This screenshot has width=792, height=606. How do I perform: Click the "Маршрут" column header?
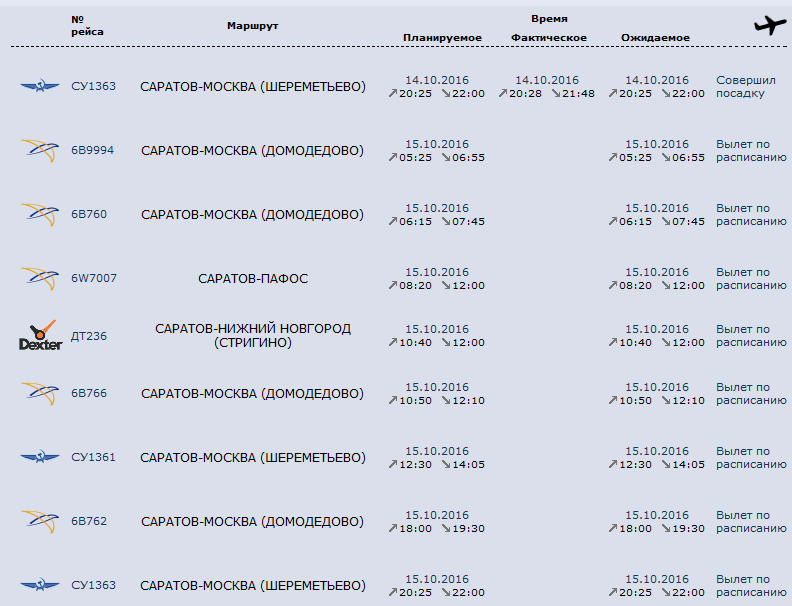tap(253, 24)
